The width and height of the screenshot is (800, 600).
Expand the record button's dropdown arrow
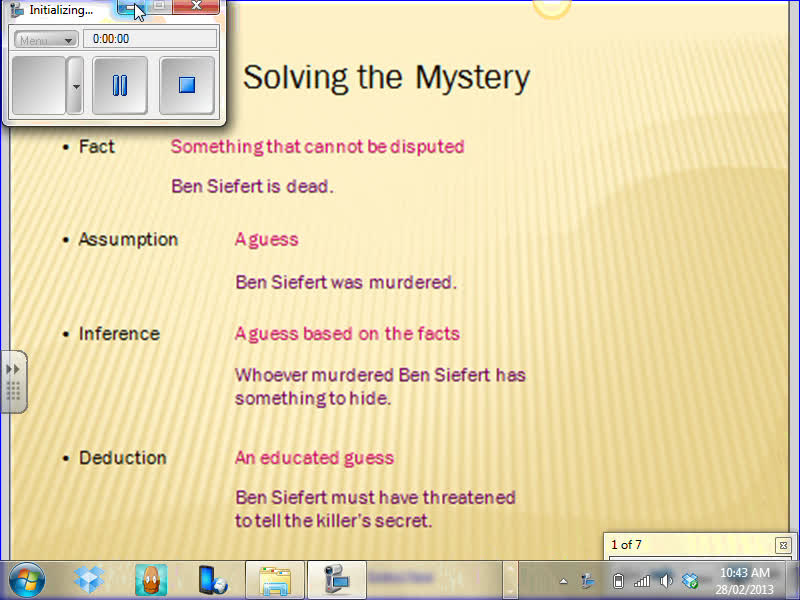[x=76, y=85]
